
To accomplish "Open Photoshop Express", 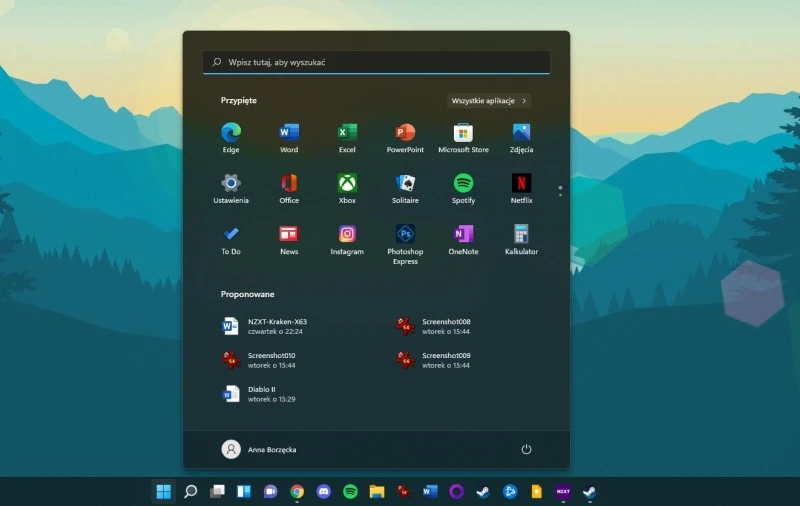I will [x=405, y=244].
